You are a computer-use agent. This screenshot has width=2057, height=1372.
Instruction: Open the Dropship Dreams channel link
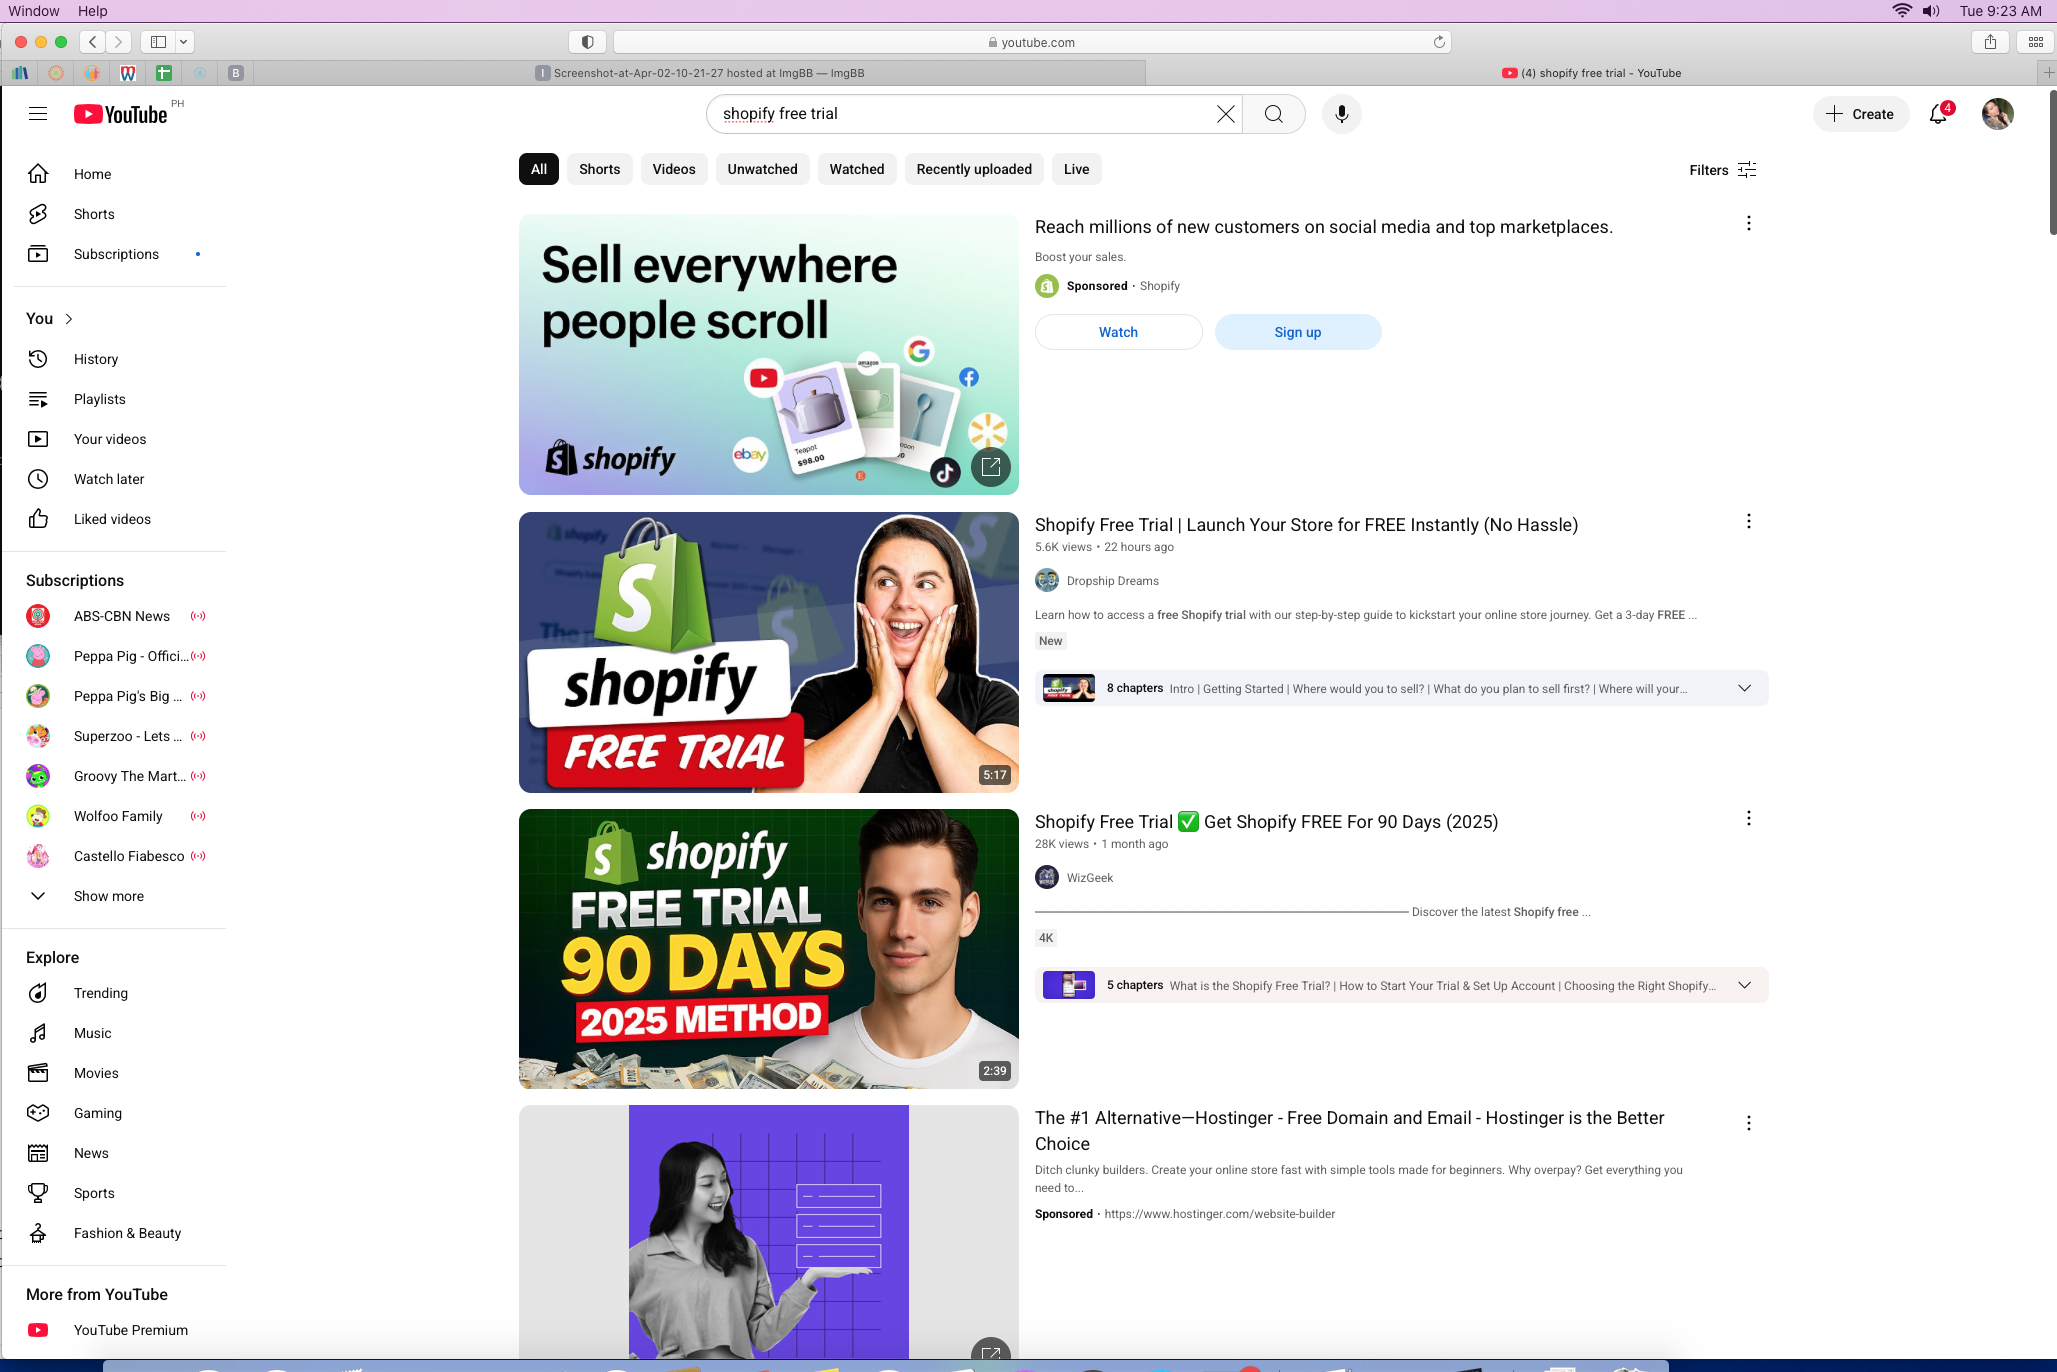tap(1113, 581)
